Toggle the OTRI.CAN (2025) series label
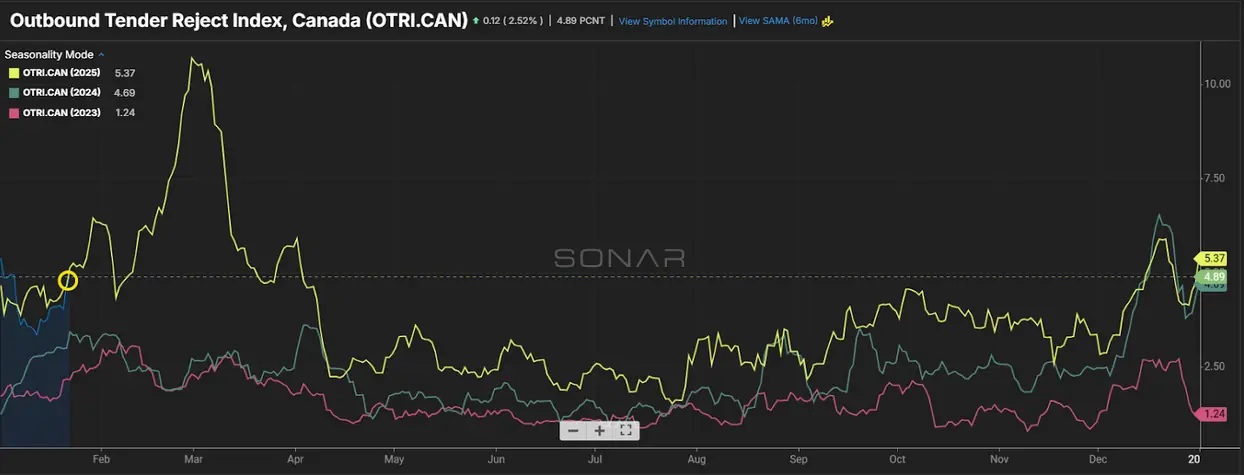Viewport: 1244px width, 475px height. (62, 73)
